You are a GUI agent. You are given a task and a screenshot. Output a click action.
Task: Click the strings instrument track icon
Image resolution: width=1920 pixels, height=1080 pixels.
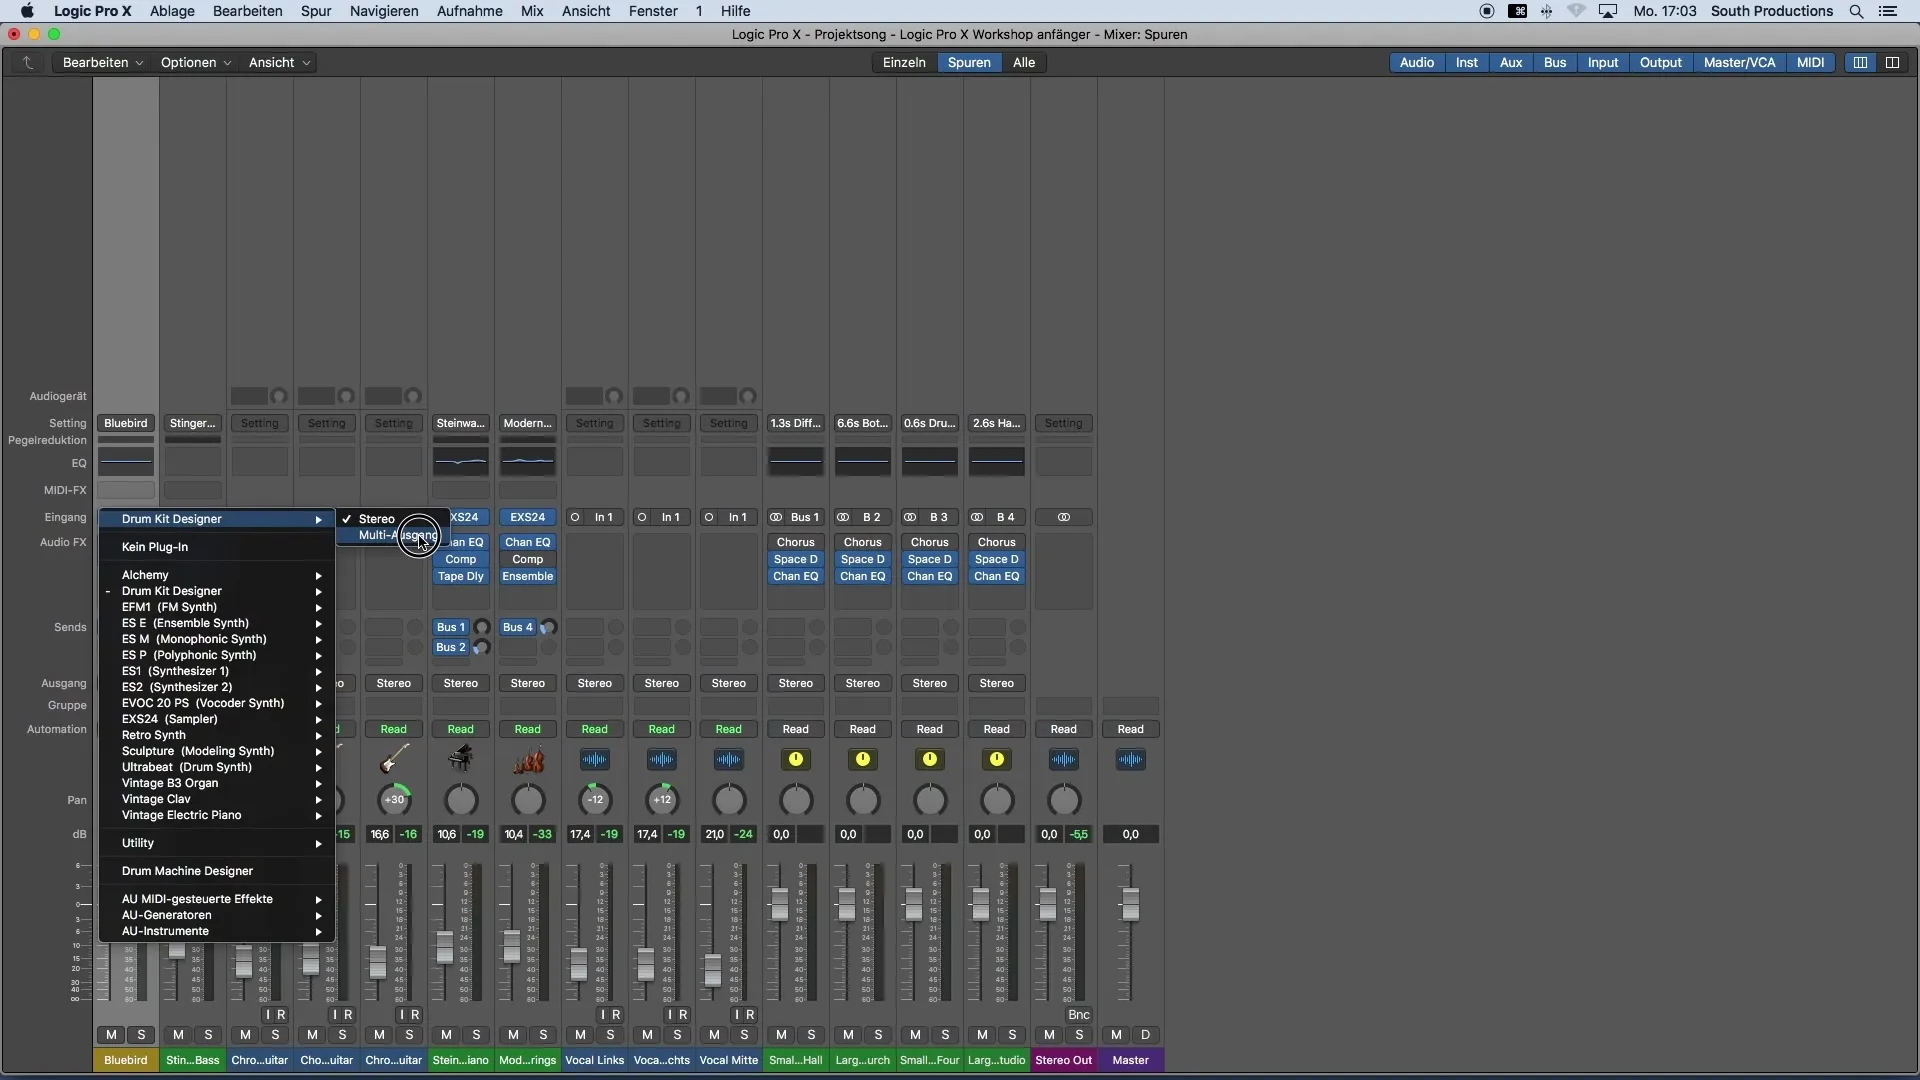(x=528, y=760)
